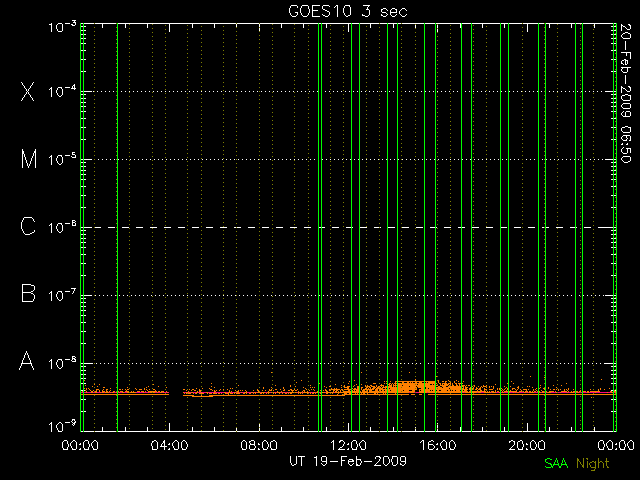Click the 'GOES10 3 sec' plot title
Screen dimensions: 640x480
pyautogui.click(x=348, y=11)
